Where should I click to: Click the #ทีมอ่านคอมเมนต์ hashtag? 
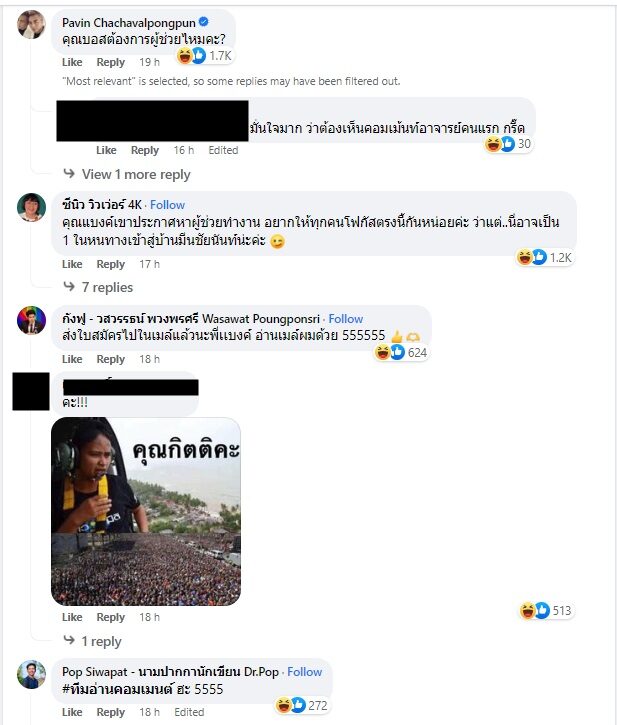point(117,689)
